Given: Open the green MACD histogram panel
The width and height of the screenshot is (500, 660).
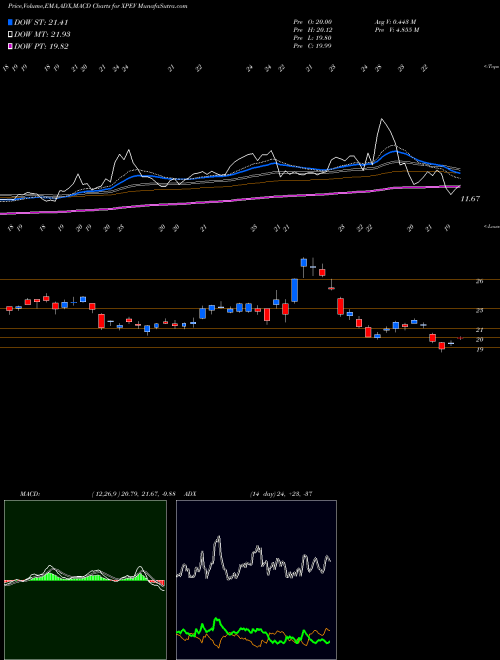Looking at the screenshot, I should click(x=85, y=580).
